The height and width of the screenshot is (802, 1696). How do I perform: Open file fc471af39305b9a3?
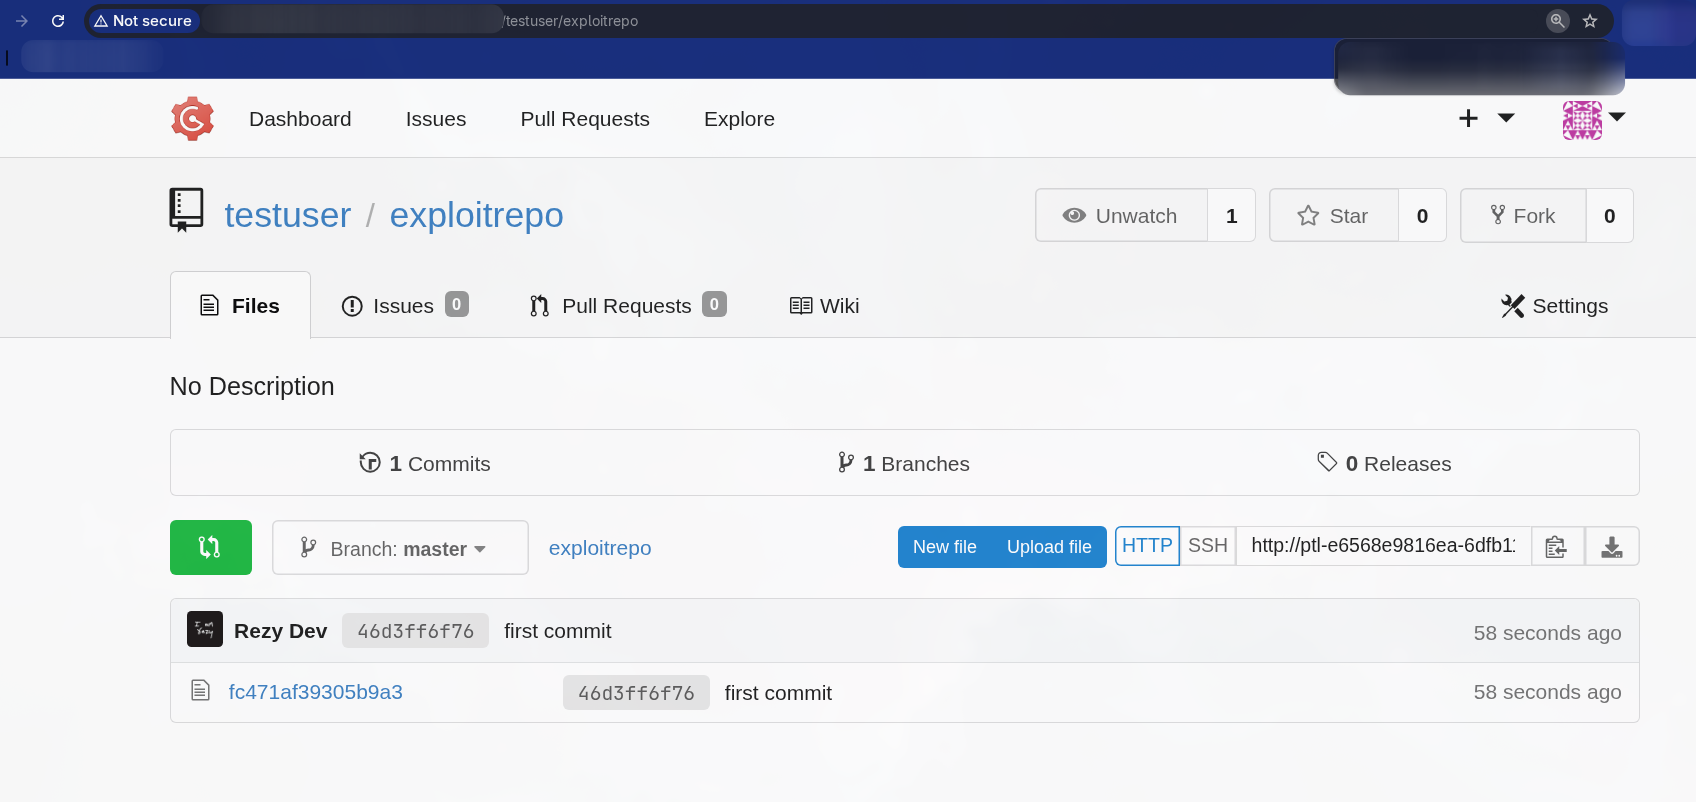pos(315,692)
